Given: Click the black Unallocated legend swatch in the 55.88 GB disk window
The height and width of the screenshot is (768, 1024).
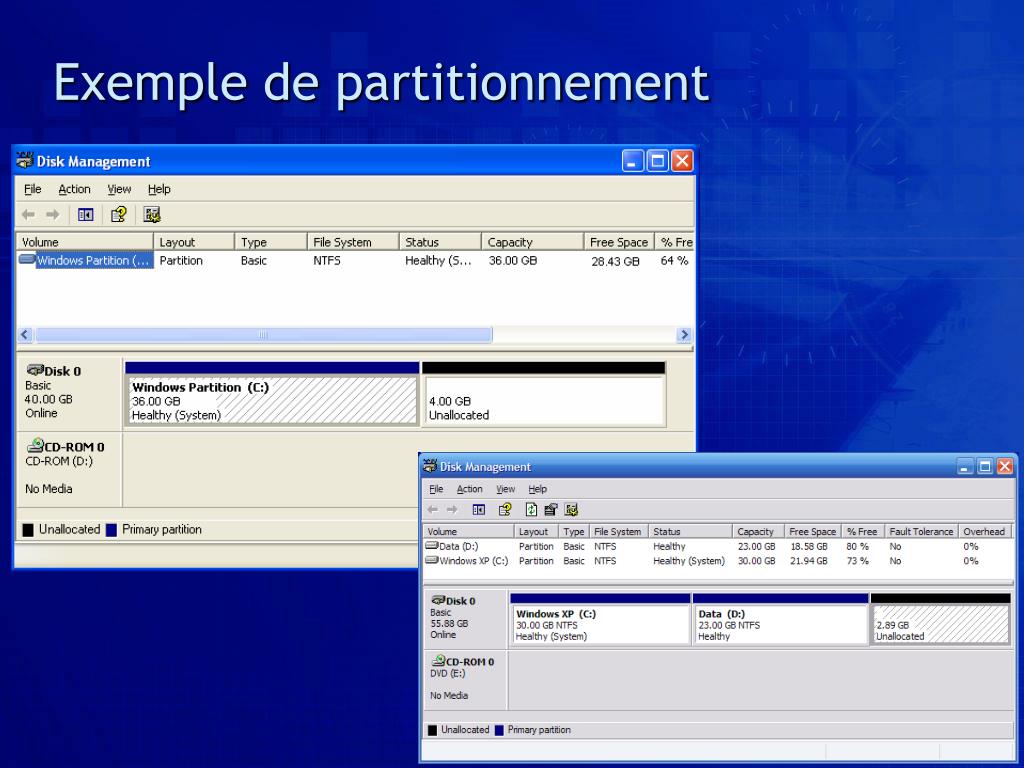Looking at the screenshot, I should 432,730.
